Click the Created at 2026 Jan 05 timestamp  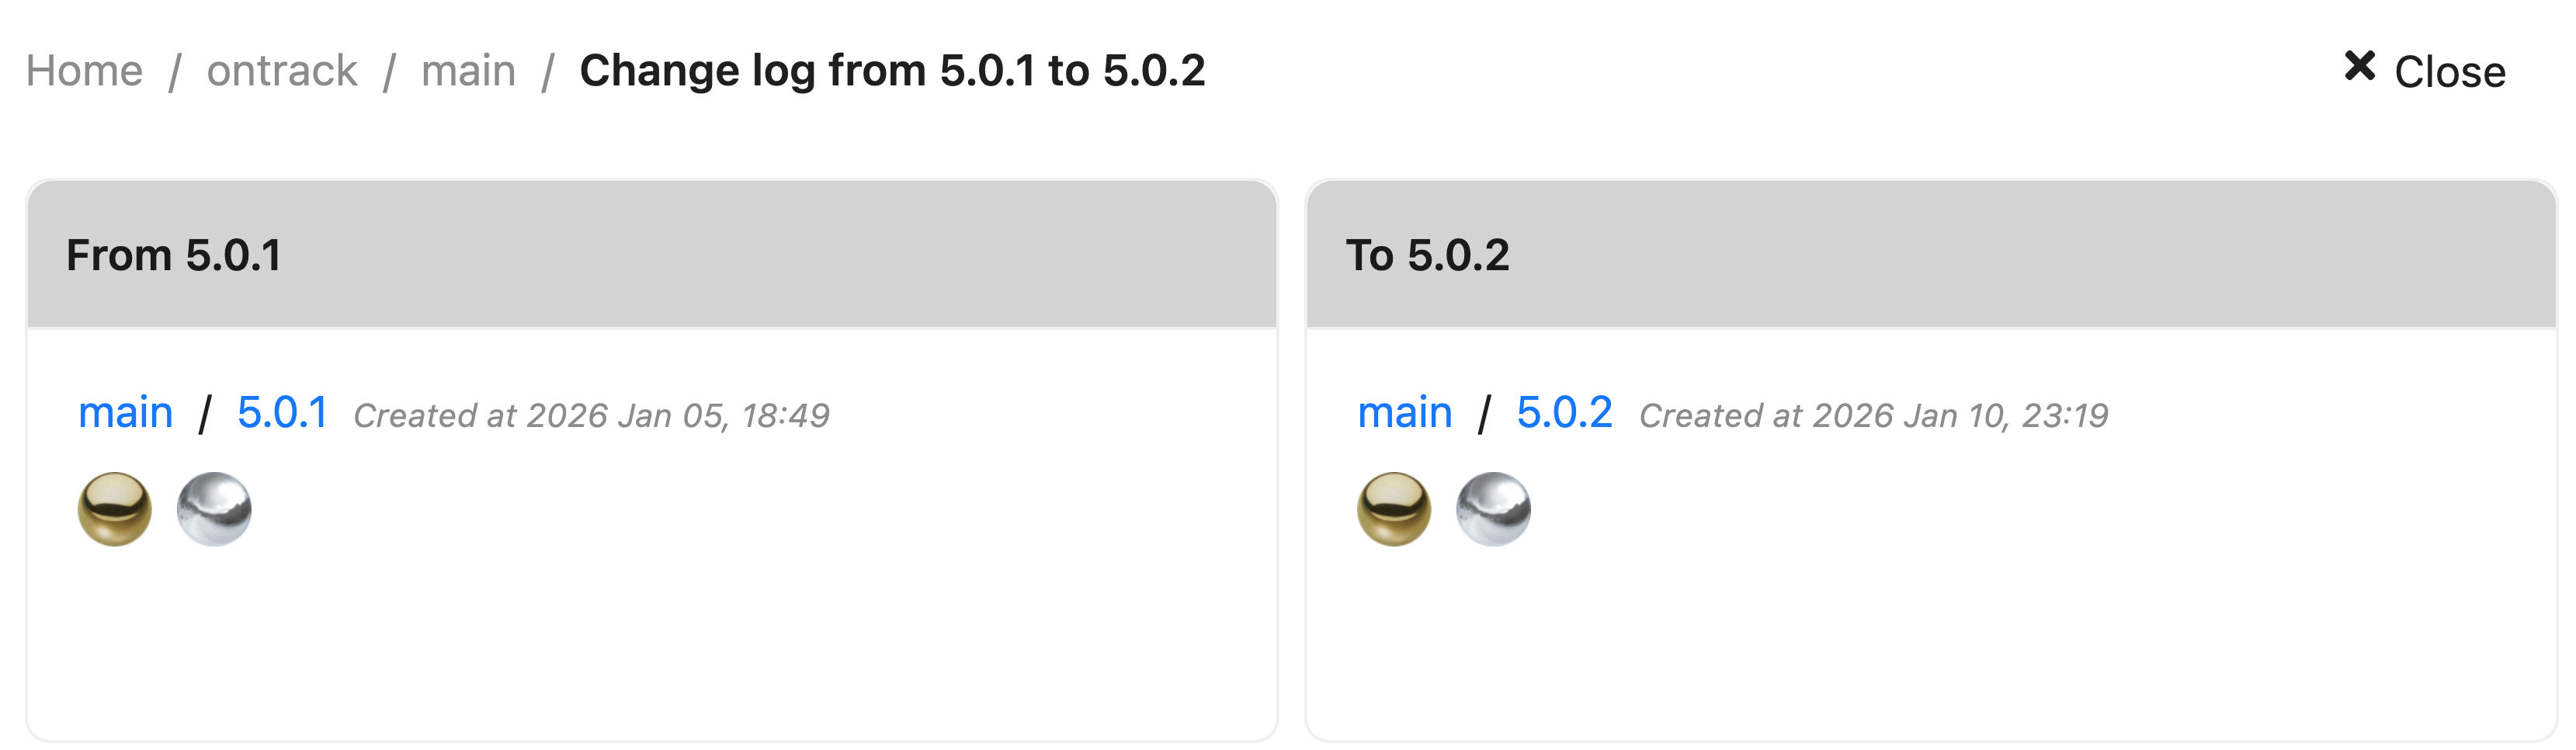click(591, 415)
